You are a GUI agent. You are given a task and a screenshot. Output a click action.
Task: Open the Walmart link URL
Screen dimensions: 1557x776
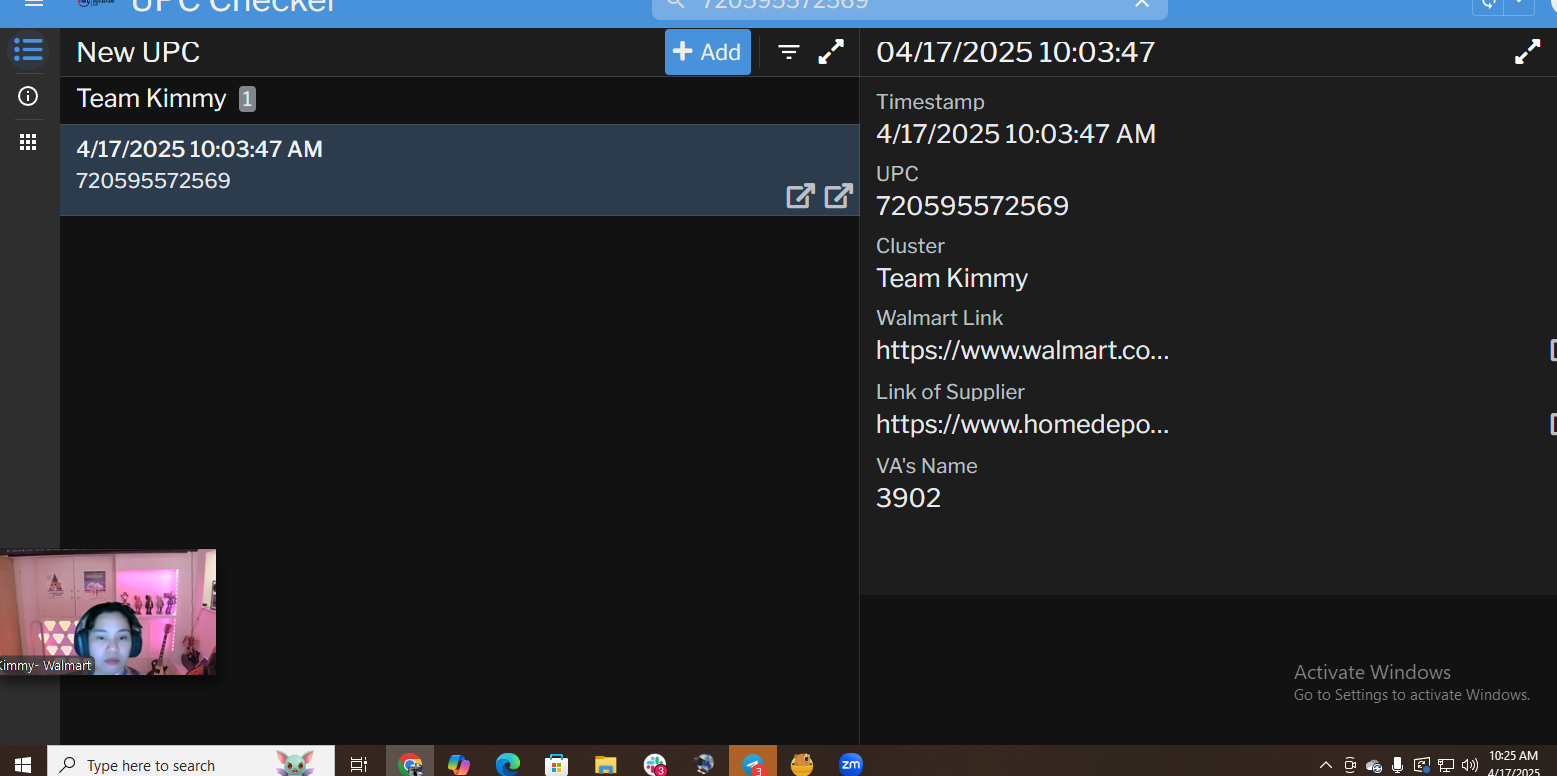(1022, 351)
